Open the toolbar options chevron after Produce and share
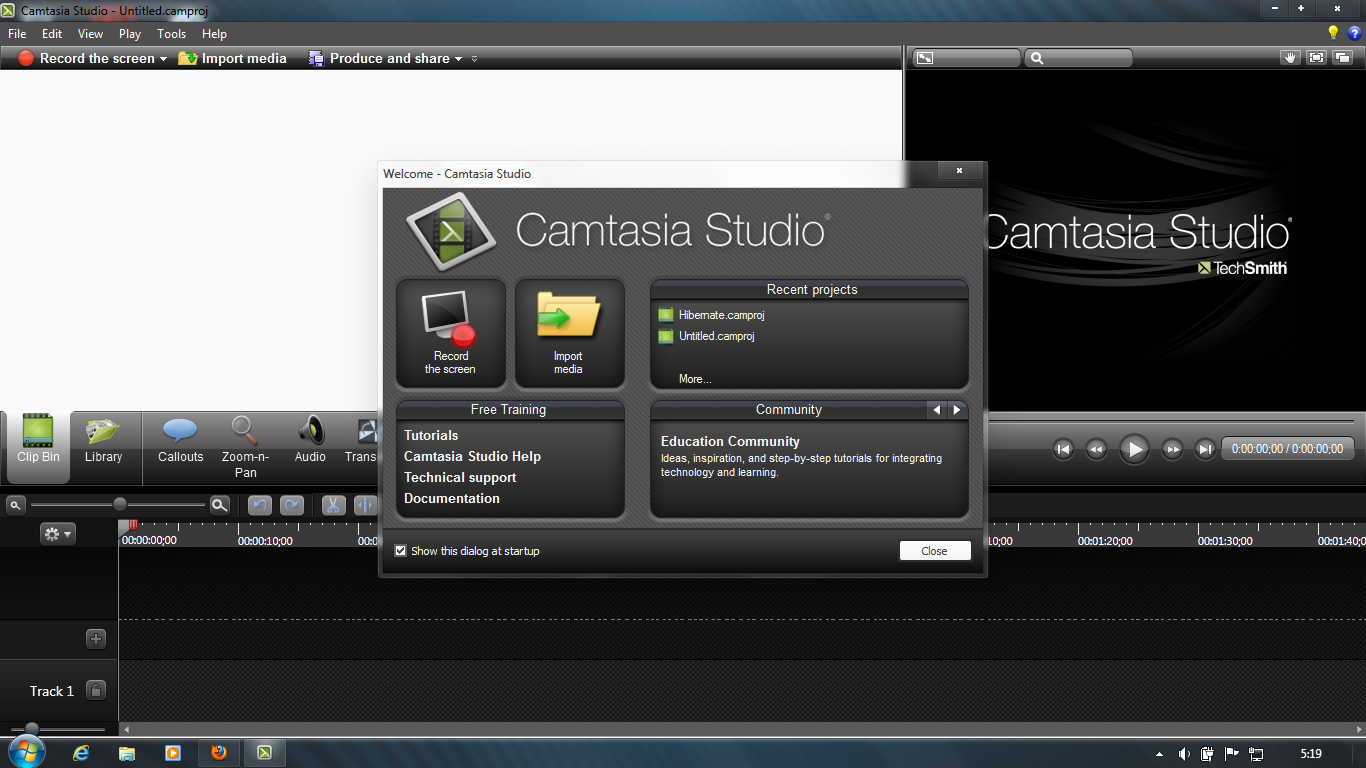This screenshot has width=1366, height=768. (x=474, y=59)
